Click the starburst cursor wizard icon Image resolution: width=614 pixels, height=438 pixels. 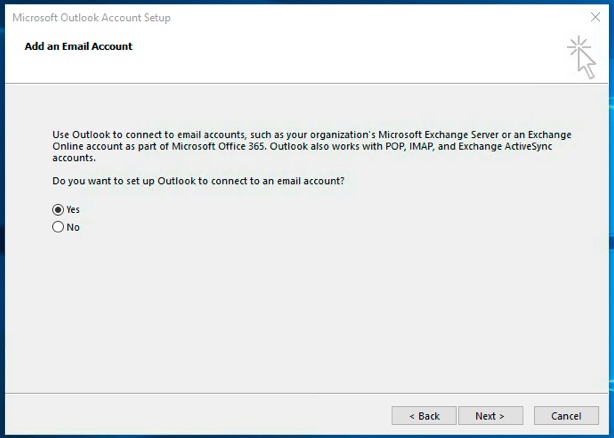pos(581,58)
